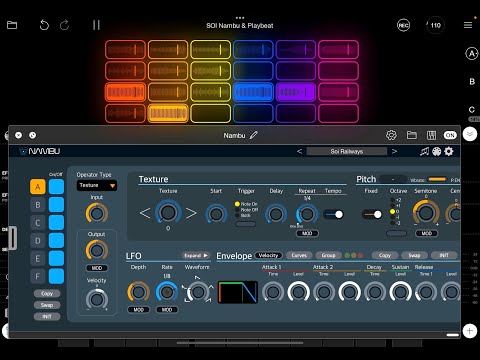Toggle operator B on/off blue switch
The height and width of the screenshot is (360, 480).
click(56, 205)
